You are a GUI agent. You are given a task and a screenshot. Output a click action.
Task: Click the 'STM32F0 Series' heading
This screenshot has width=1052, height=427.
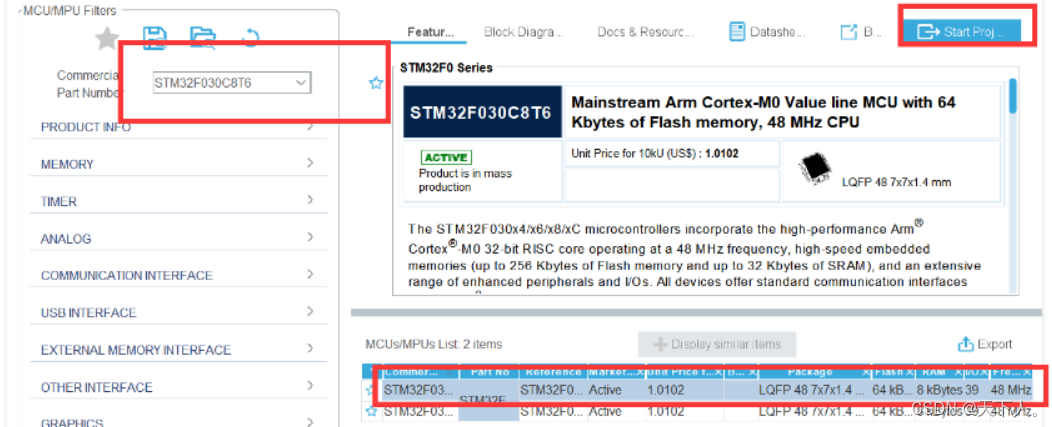point(446,68)
